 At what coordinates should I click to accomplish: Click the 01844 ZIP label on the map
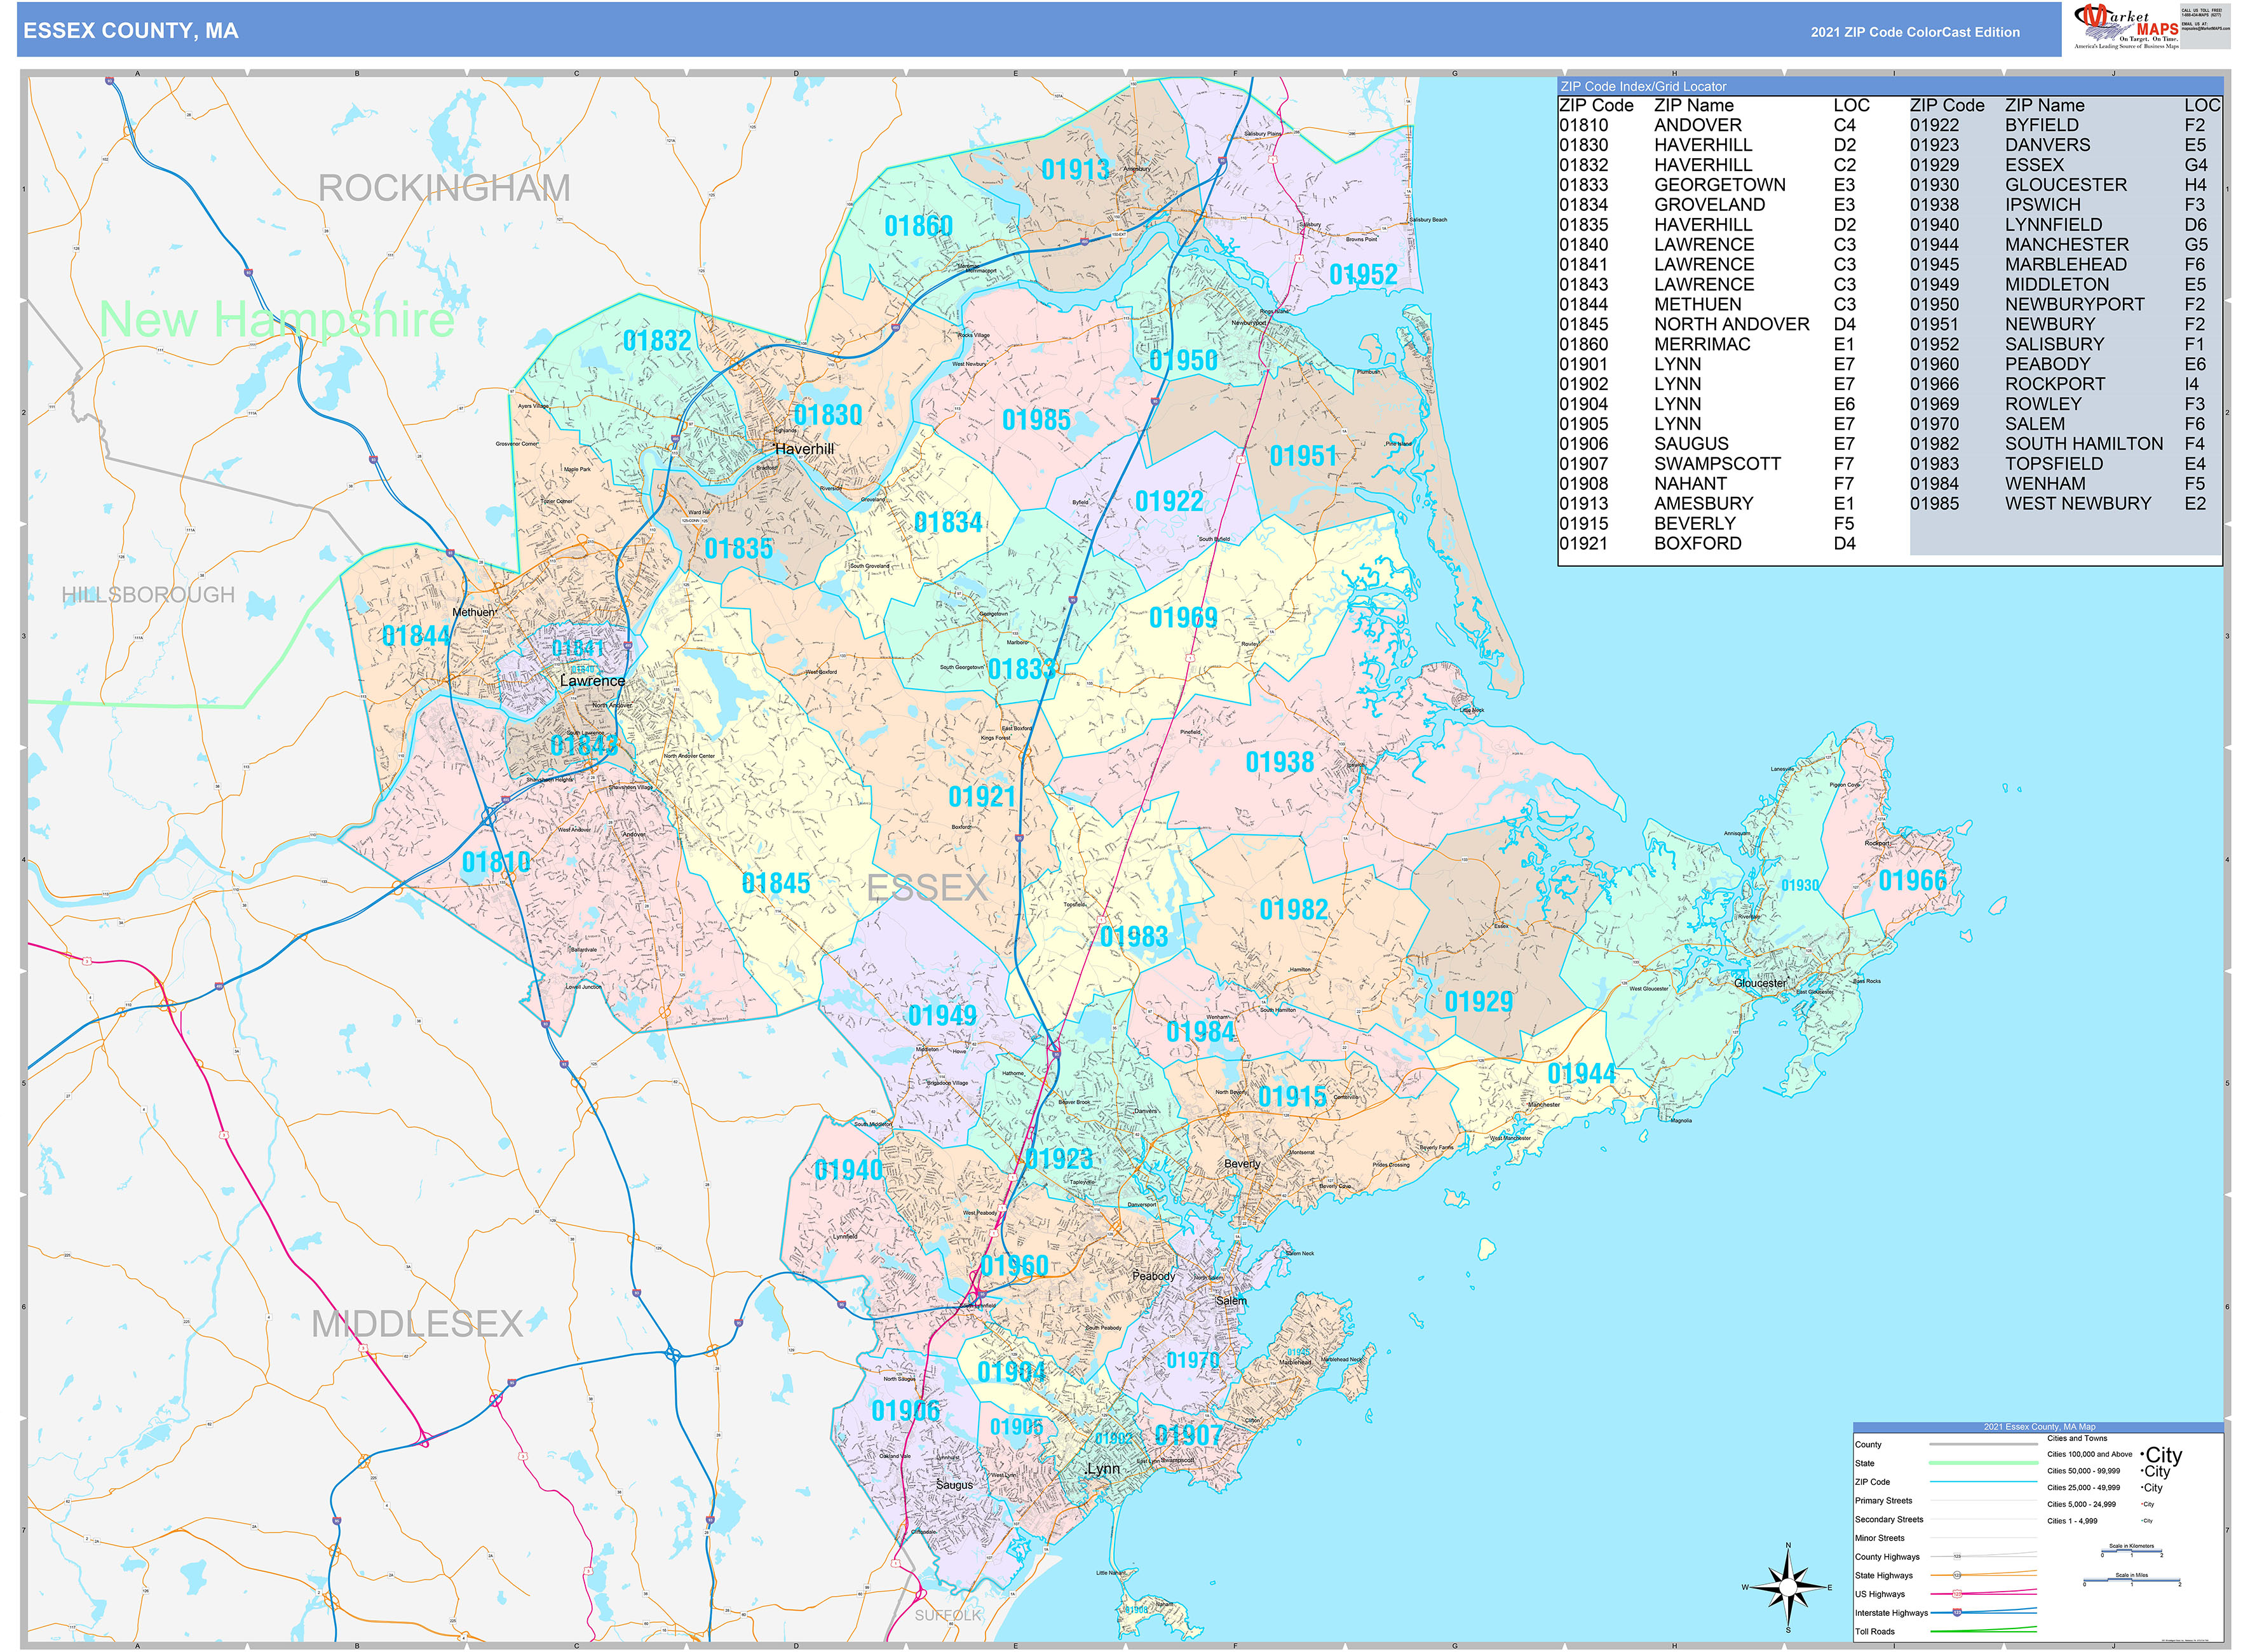click(417, 636)
